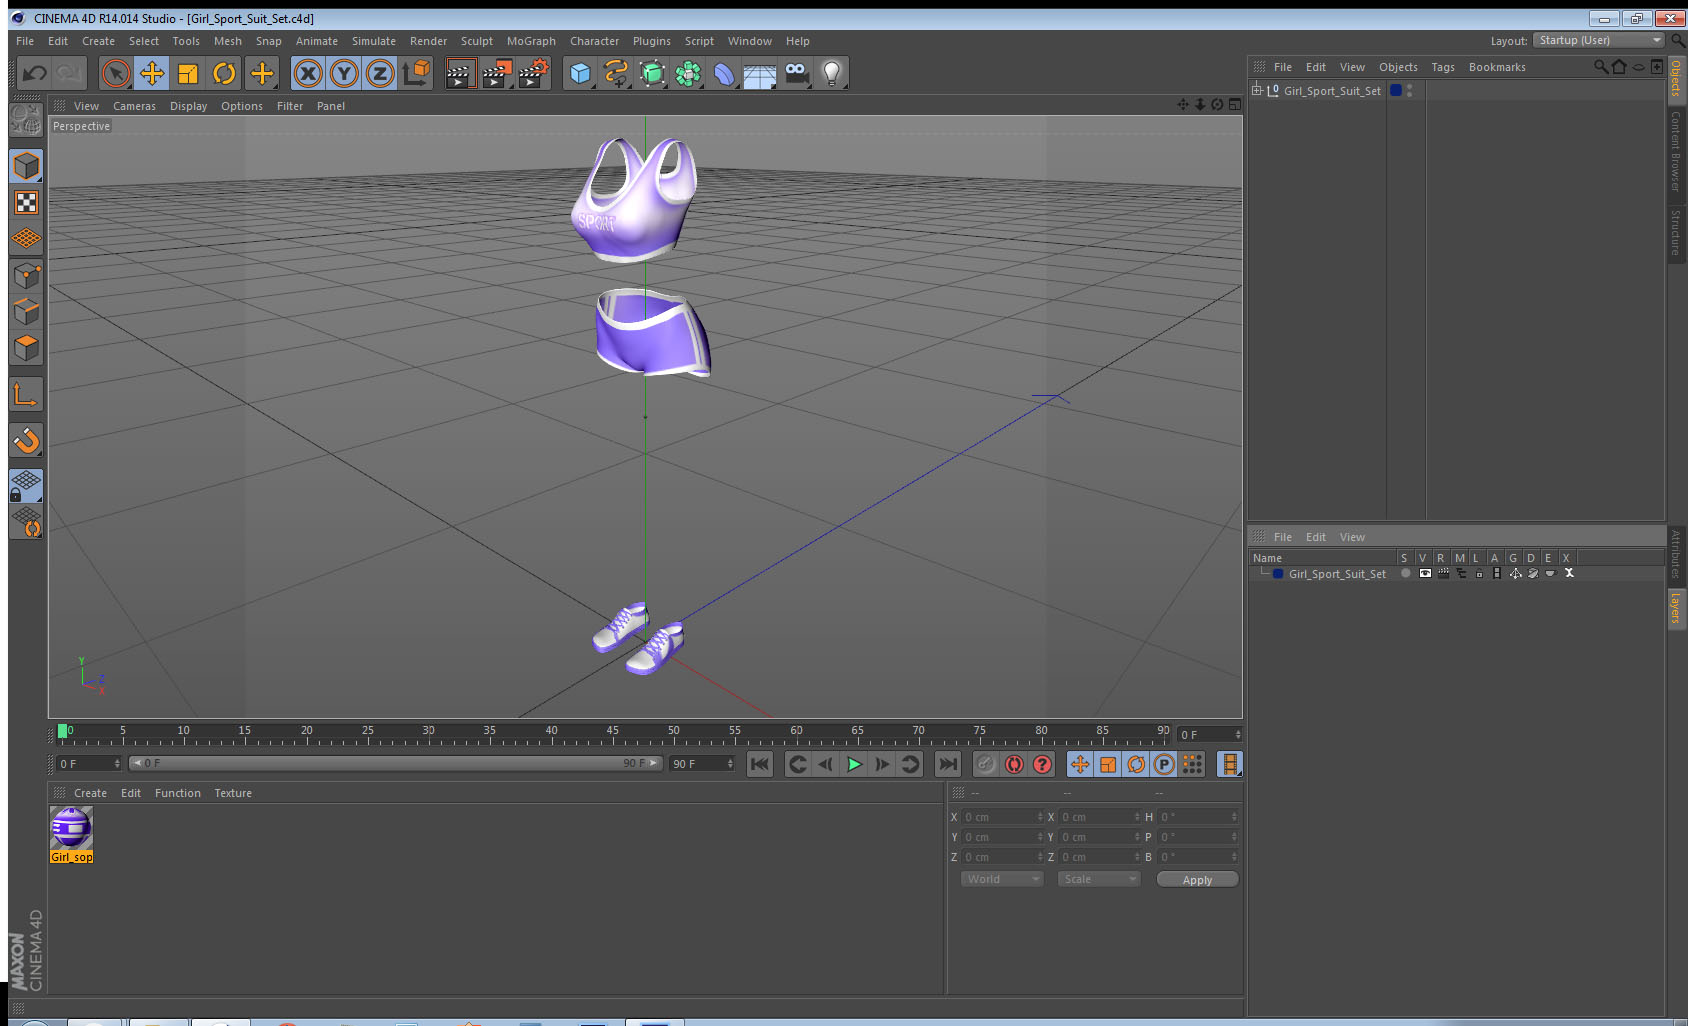Click the preview range slider bar
The image size is (1688, 1026).
coord(395,763)
